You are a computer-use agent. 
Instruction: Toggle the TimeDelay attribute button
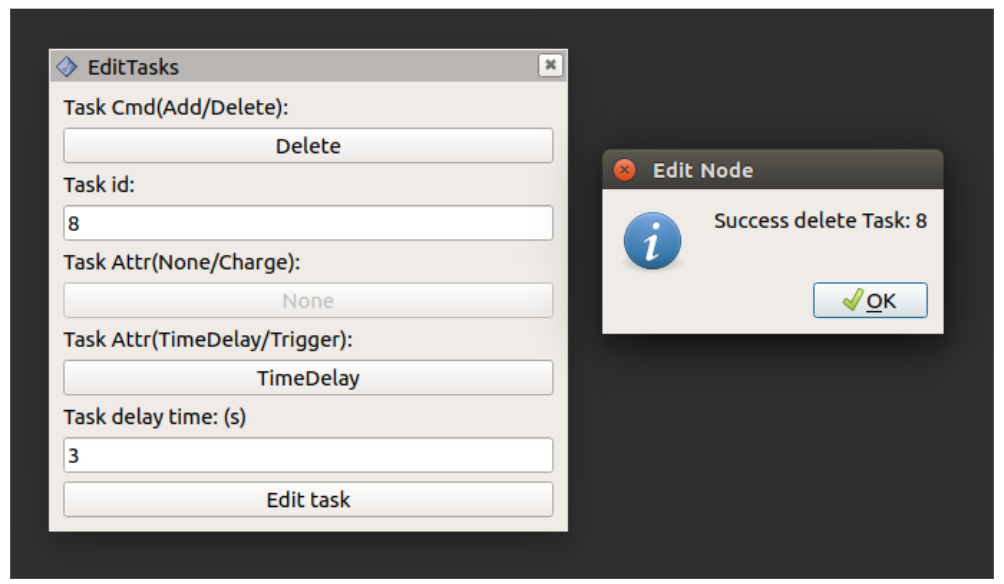coord(308,378)
